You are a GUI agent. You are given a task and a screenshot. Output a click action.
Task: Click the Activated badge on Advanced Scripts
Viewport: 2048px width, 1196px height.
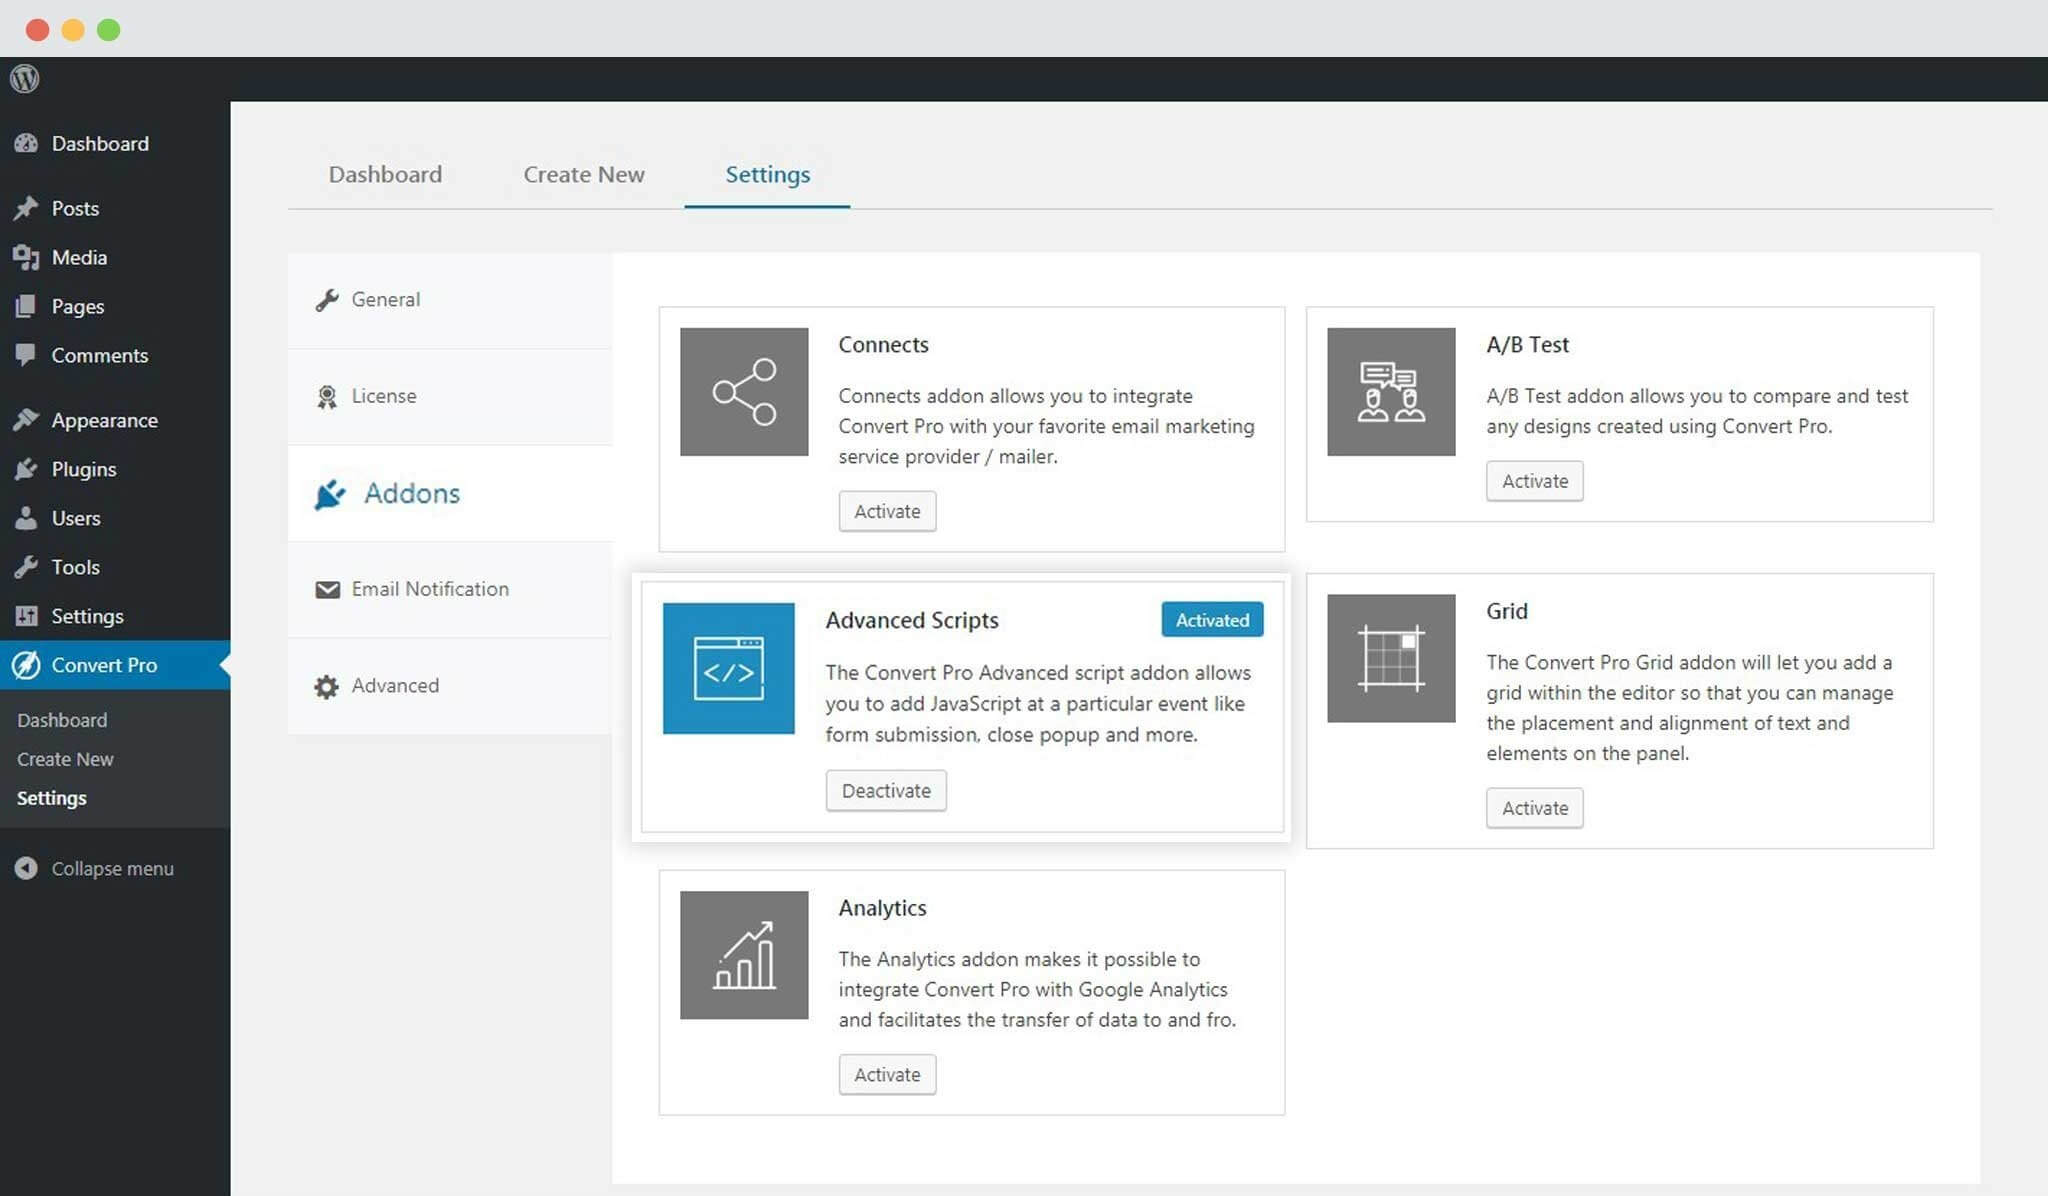point(1211,620)
